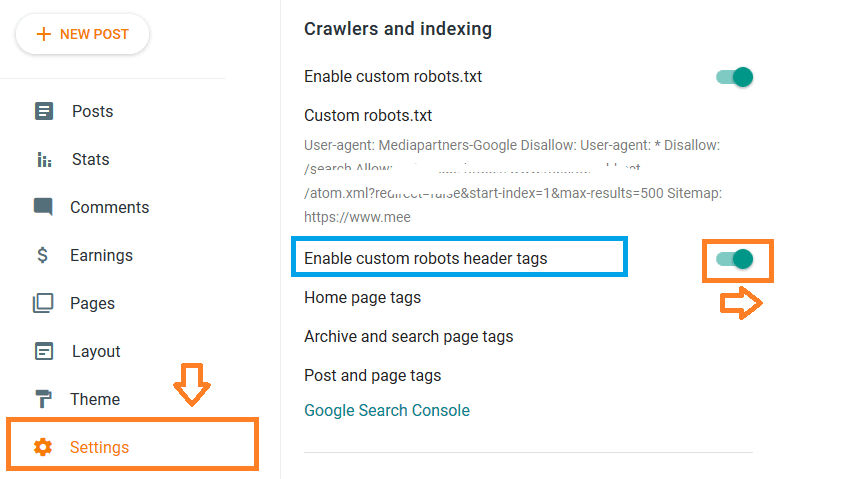Click the plus icon on New Post
843x479 pixels.
[44, 34]
